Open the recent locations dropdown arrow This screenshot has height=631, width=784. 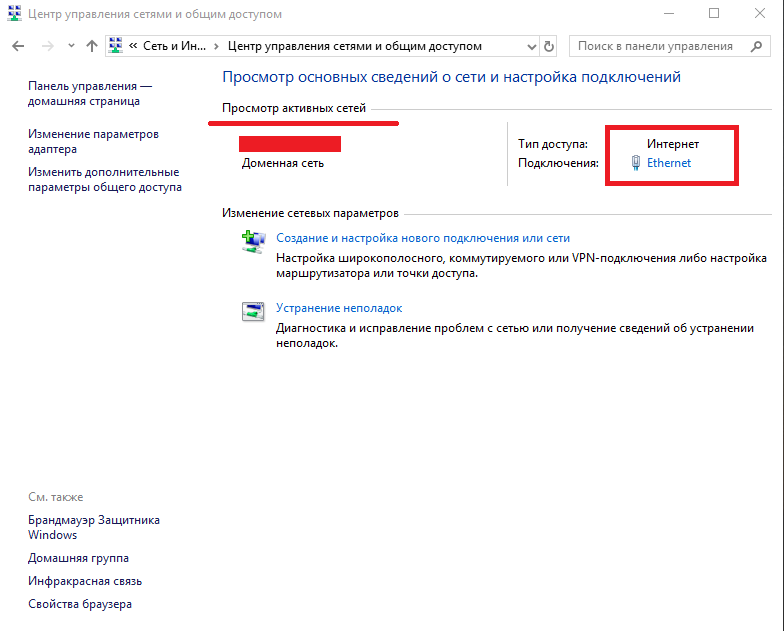click(x=71, y=46)
